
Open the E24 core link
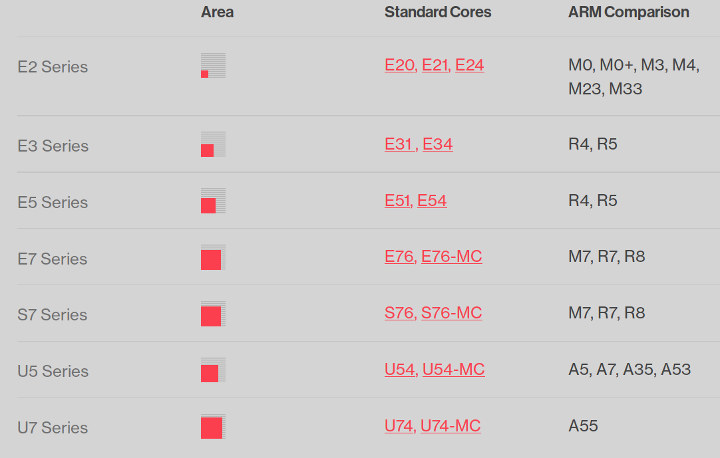(469, 65)
